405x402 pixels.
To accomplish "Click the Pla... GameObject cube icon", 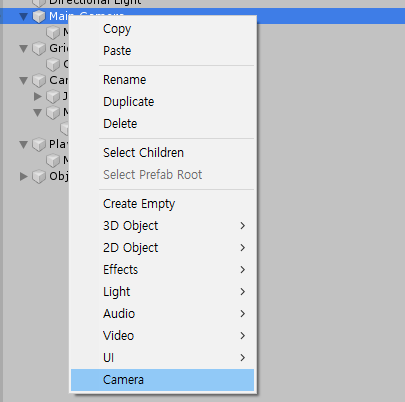I will click(x=39, y=145).
